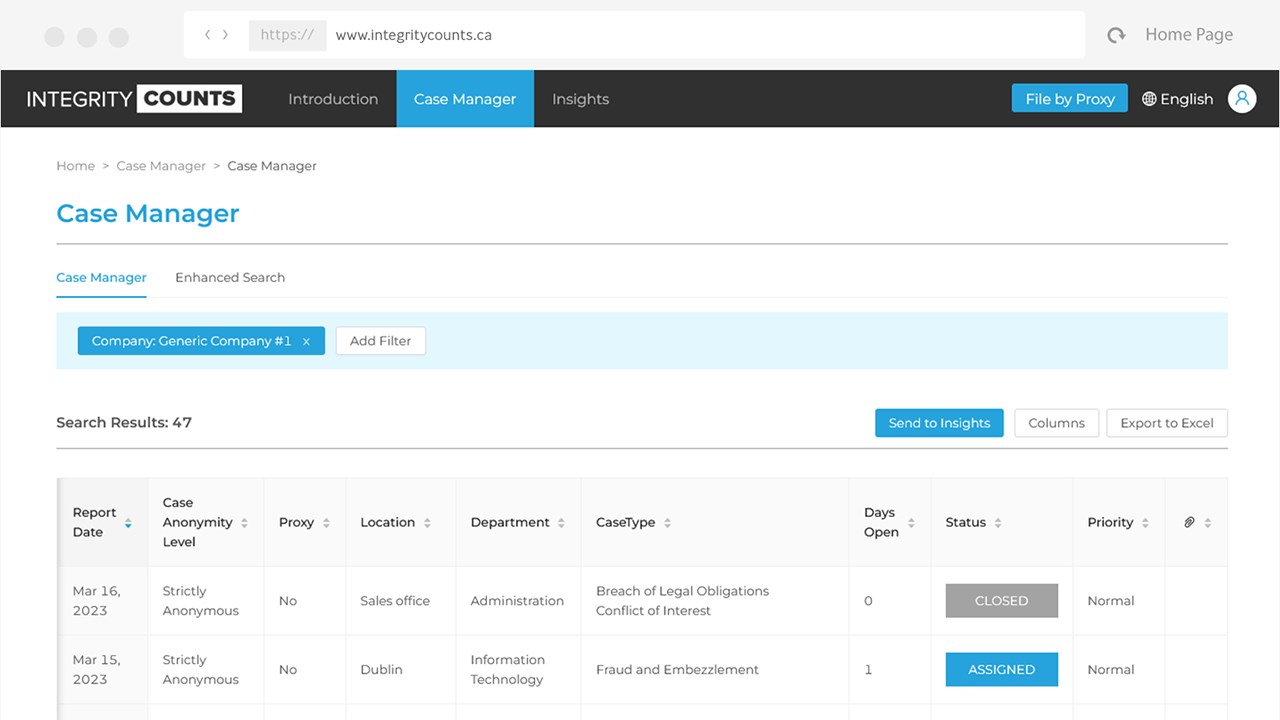Sort by Case Anonymity Level arrows
The image size is (1280, 720).
244,523
